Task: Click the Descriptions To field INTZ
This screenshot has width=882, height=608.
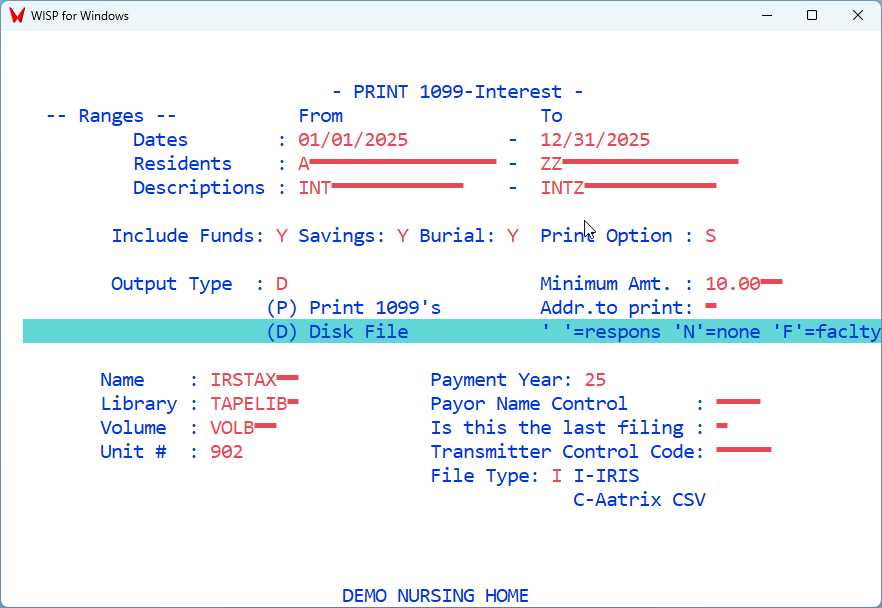Action: (628, 188)
